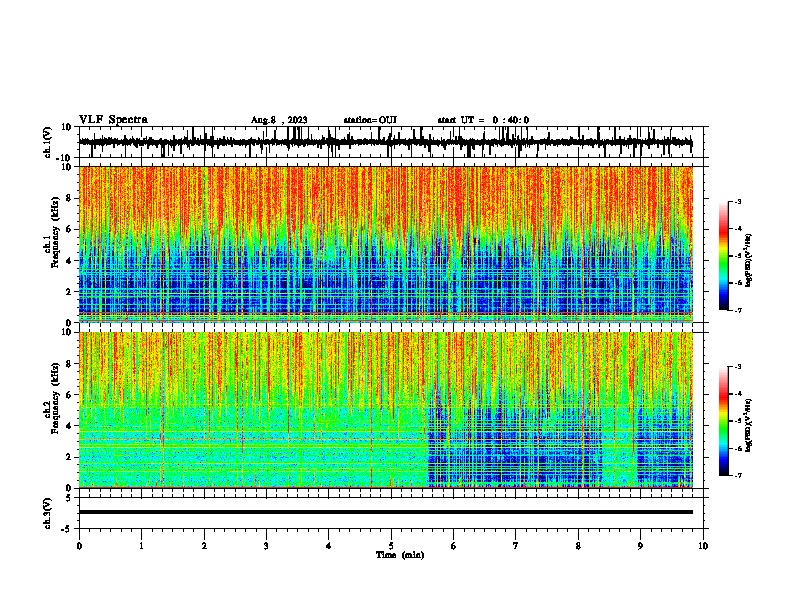Click the 'station=OUI' label
Image resolution: width=792 pixels, height=612 pixels.
[370, 120]
